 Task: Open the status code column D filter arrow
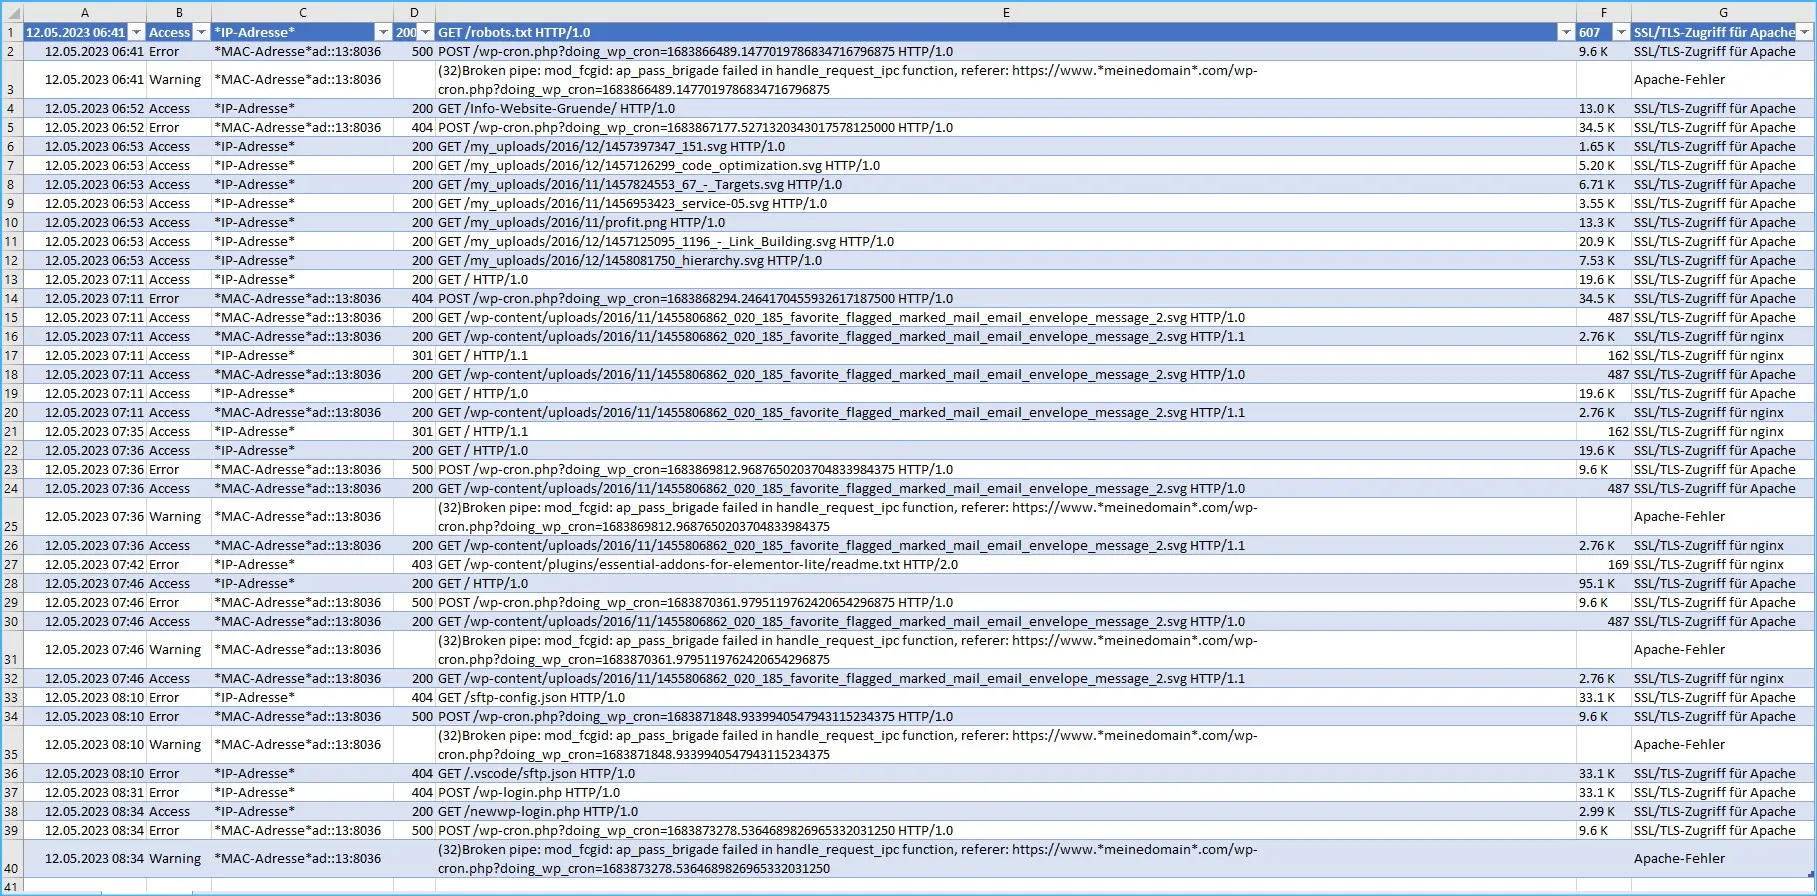pos(426,33)
